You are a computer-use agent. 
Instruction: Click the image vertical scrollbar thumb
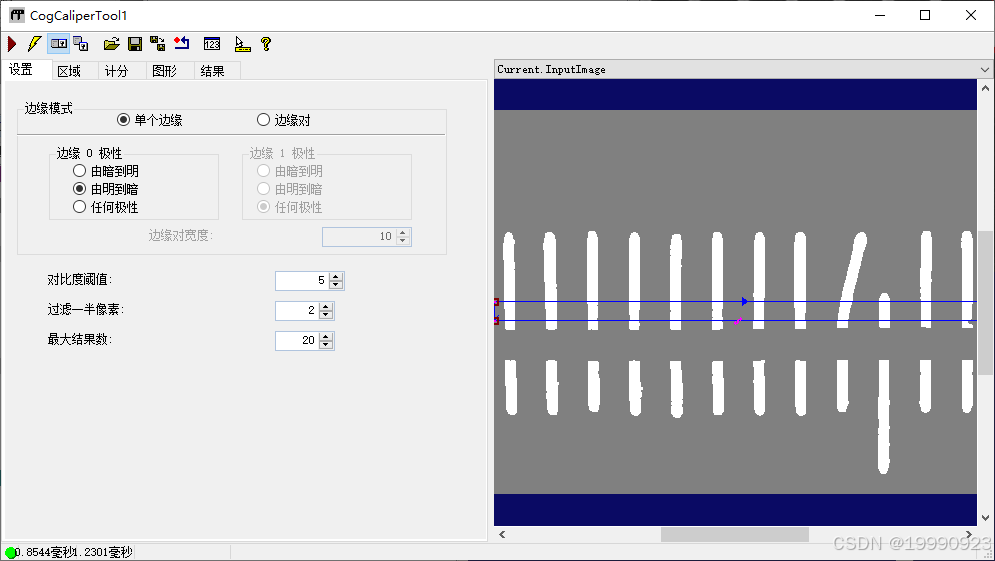tap(985, 303)
